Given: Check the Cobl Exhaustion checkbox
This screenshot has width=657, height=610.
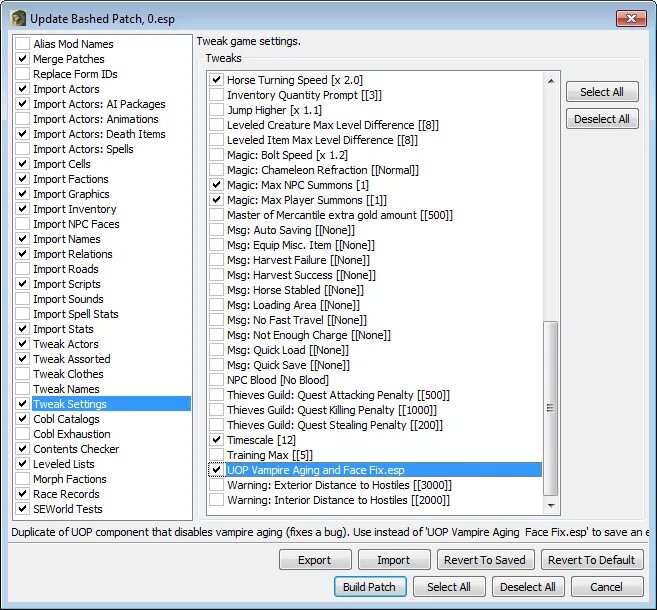Looking at the screenshot, I should (x=23, y=434).
